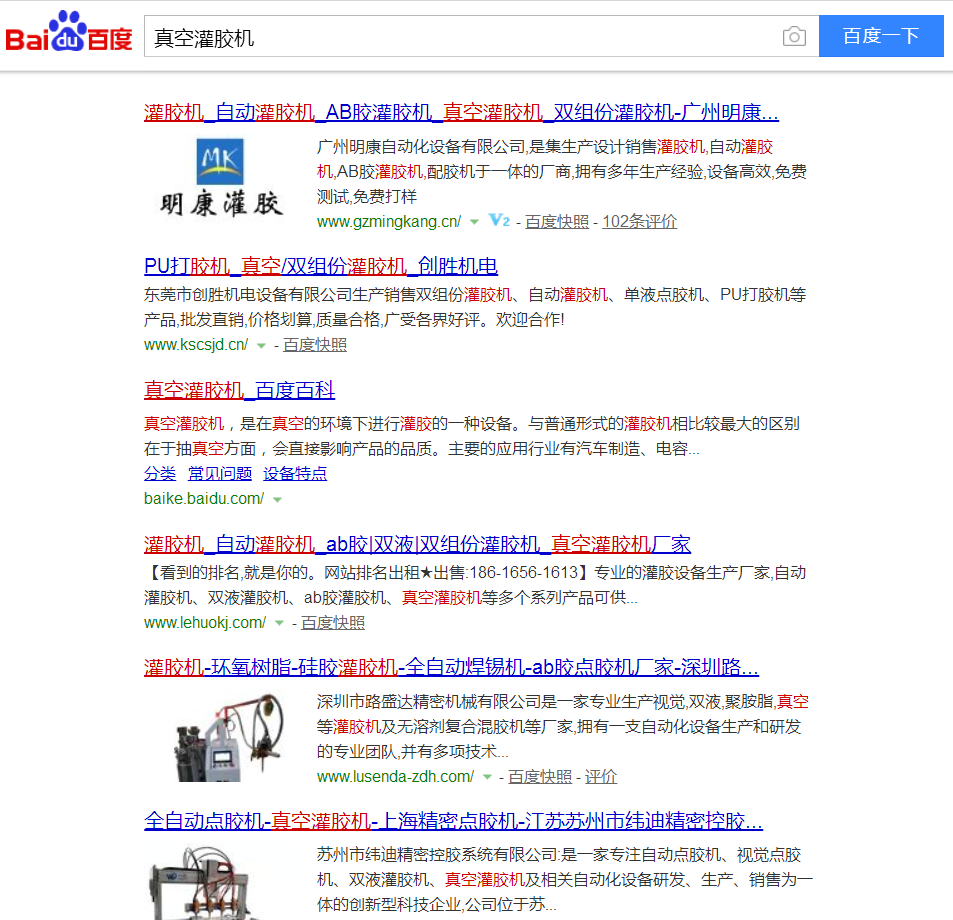Image resolution: width=953 pixels, height=920 pixels.
Task: Visit www.kscsjd.cn URL link
Action: [x=196, y=345]
